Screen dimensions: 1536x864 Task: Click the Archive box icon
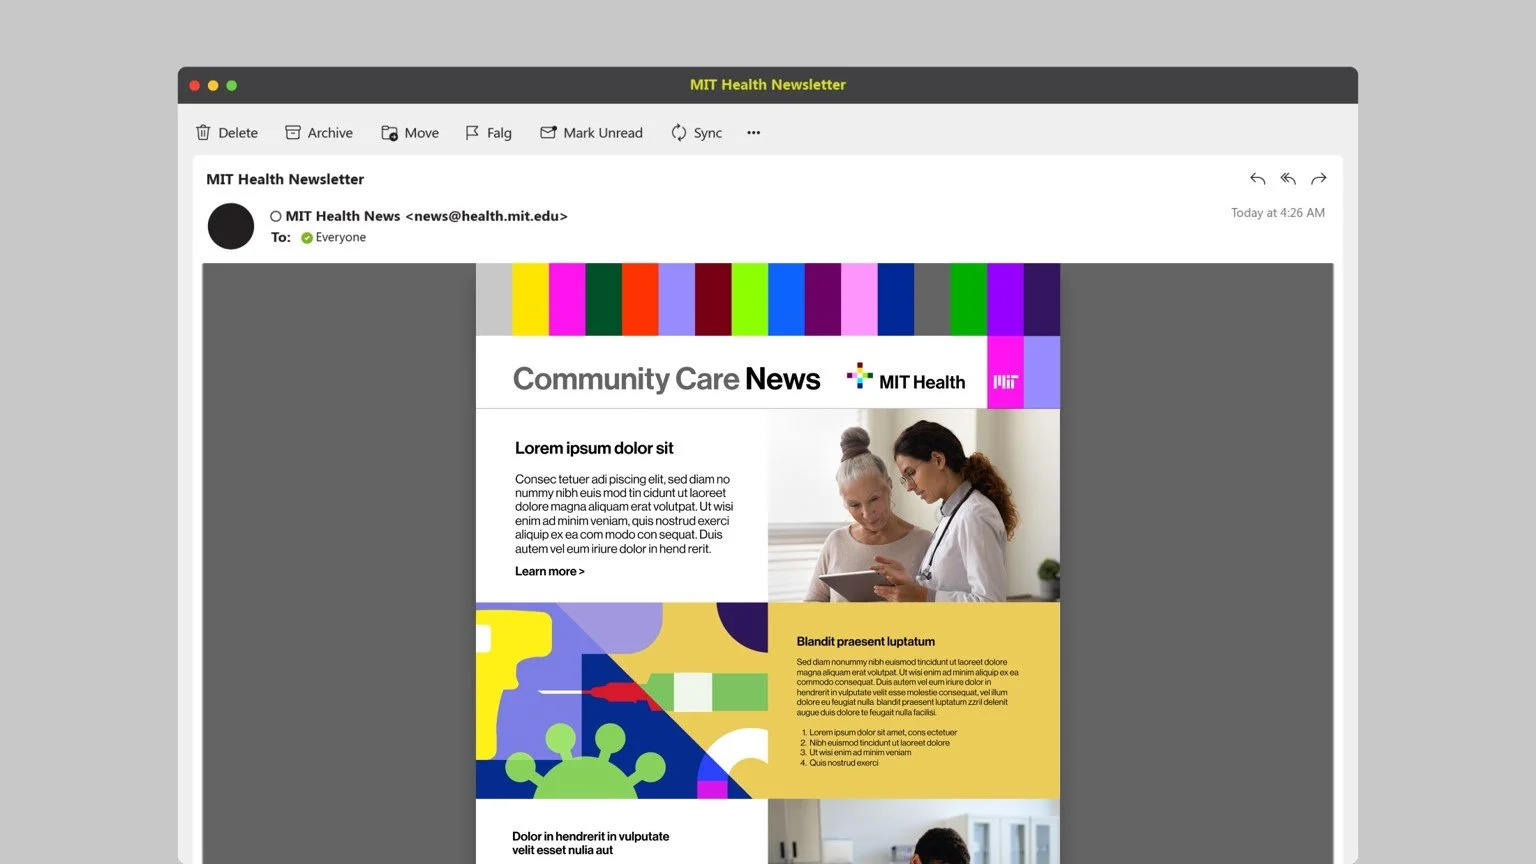click(293, 132)
